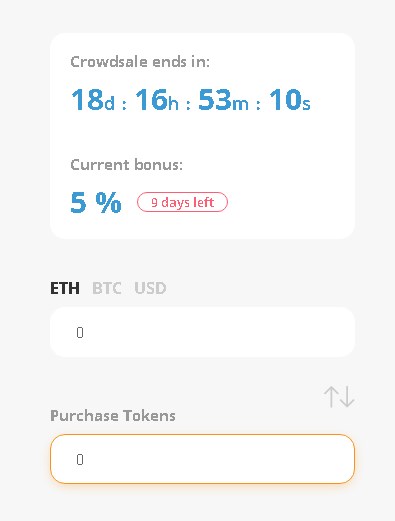Choose the USD currency tab
Viewport: 395px width, 521px height.
[150, 288]
